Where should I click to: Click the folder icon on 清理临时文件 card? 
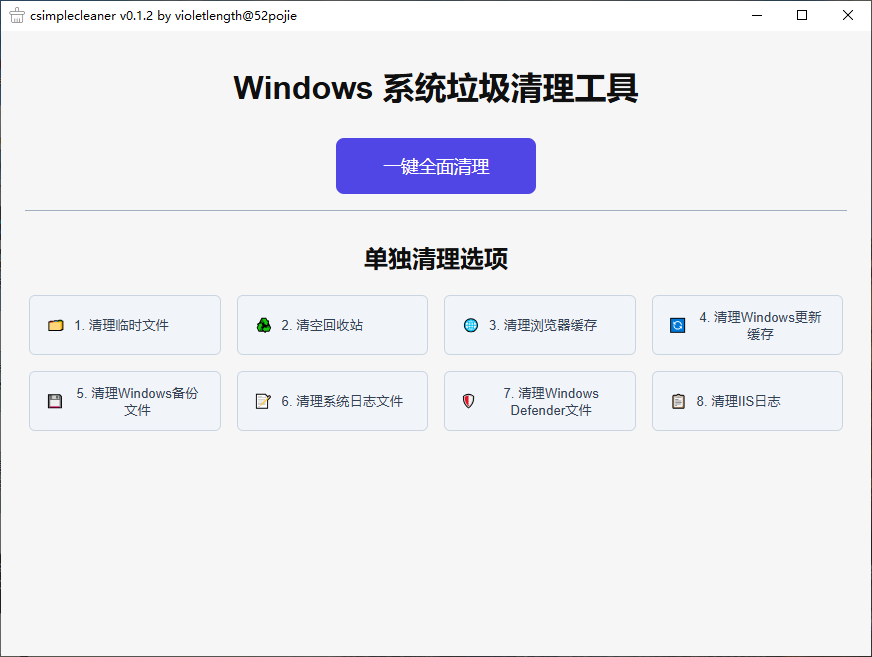click(56, 325)
